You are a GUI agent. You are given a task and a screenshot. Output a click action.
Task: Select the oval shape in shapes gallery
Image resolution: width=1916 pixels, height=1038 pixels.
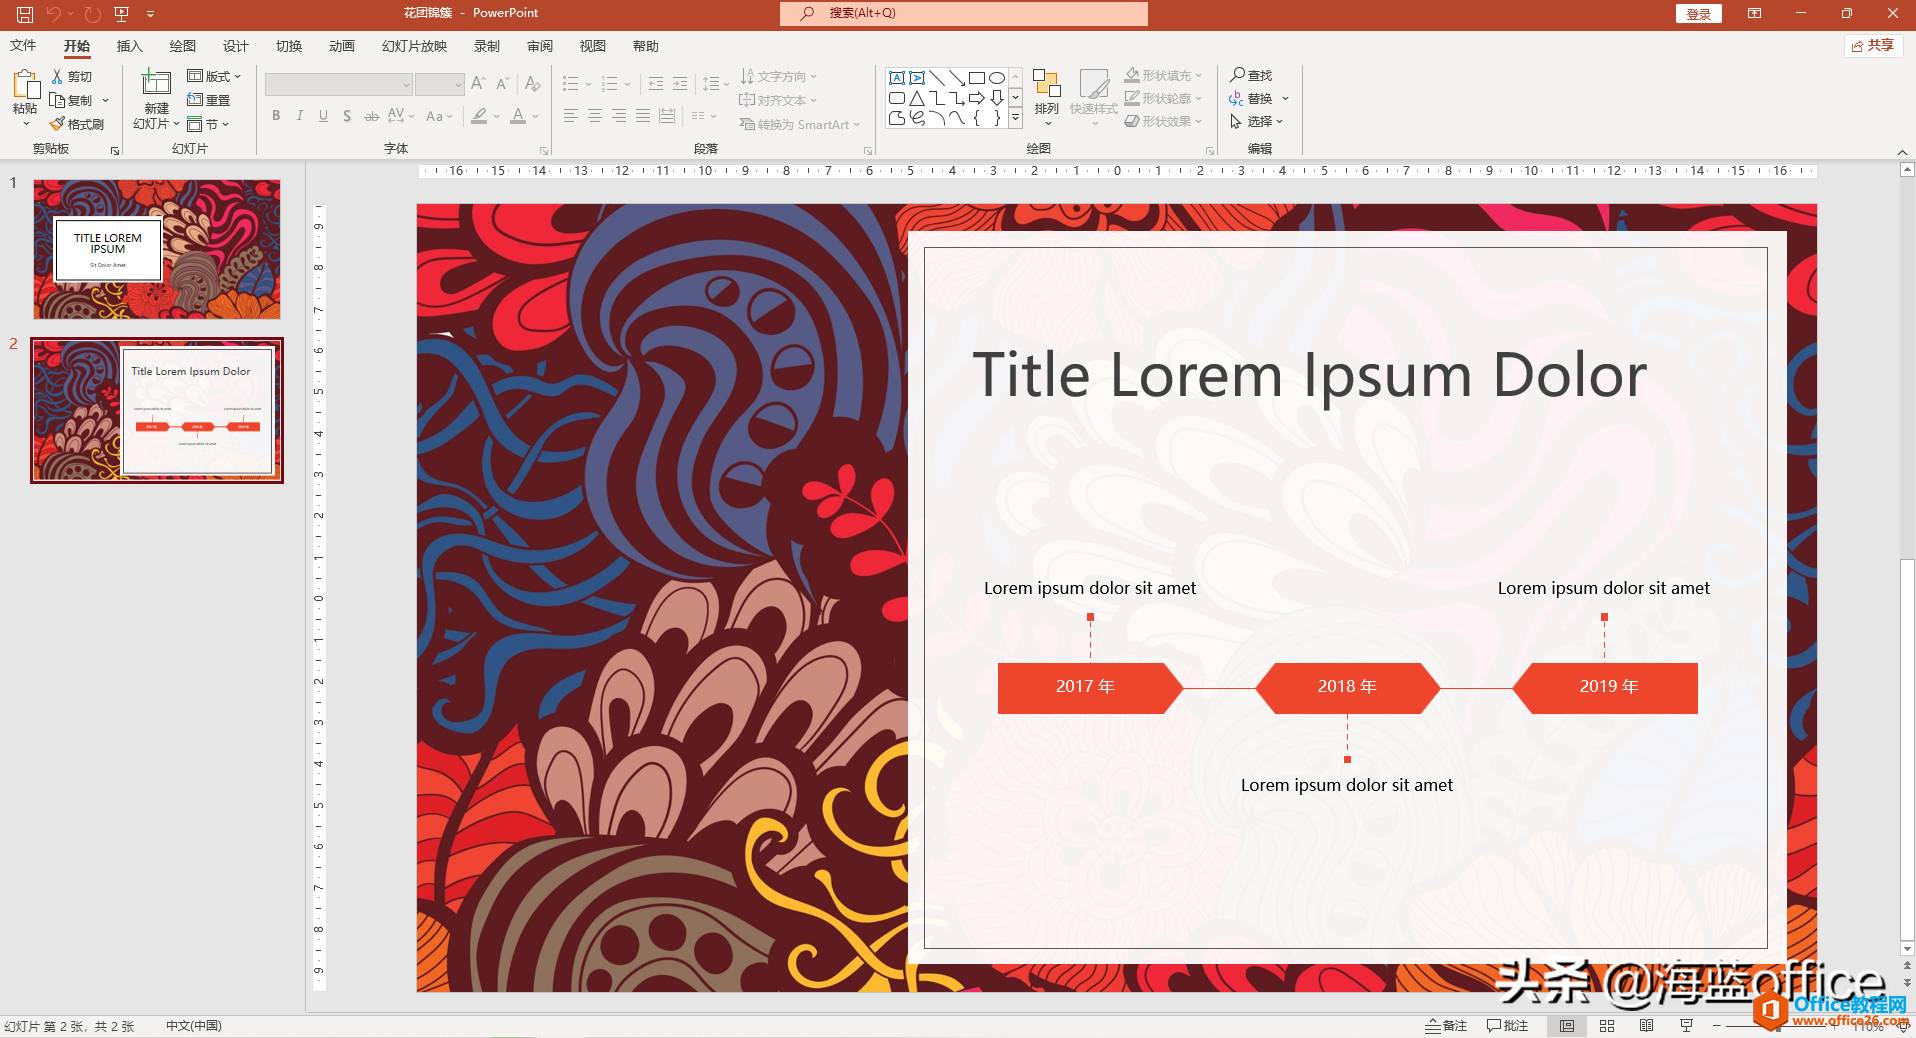(x=997, y=78)
